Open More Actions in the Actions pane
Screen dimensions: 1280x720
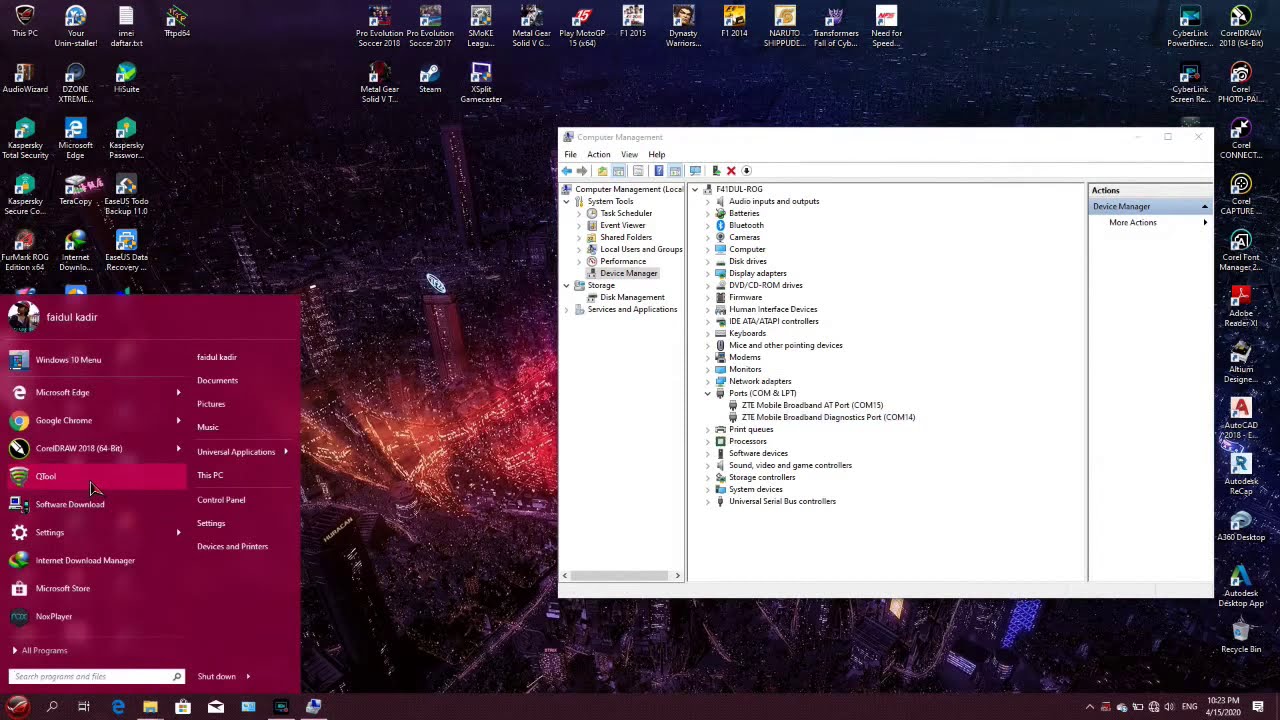pyautogui.click(x=1150, y=222)
